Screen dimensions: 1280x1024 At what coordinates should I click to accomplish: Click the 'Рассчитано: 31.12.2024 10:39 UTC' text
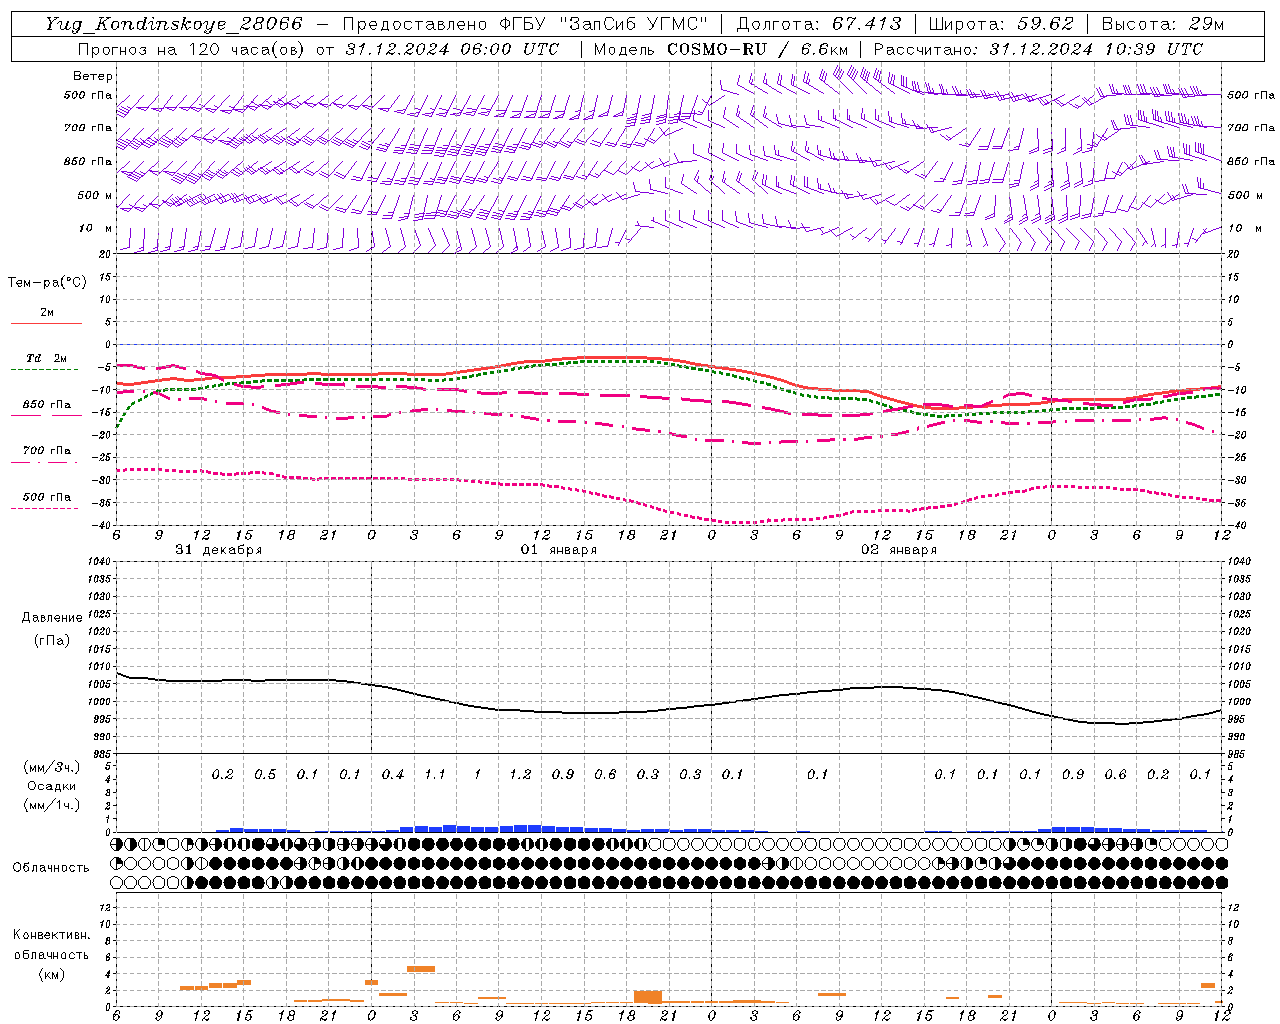pos(1038,49)
